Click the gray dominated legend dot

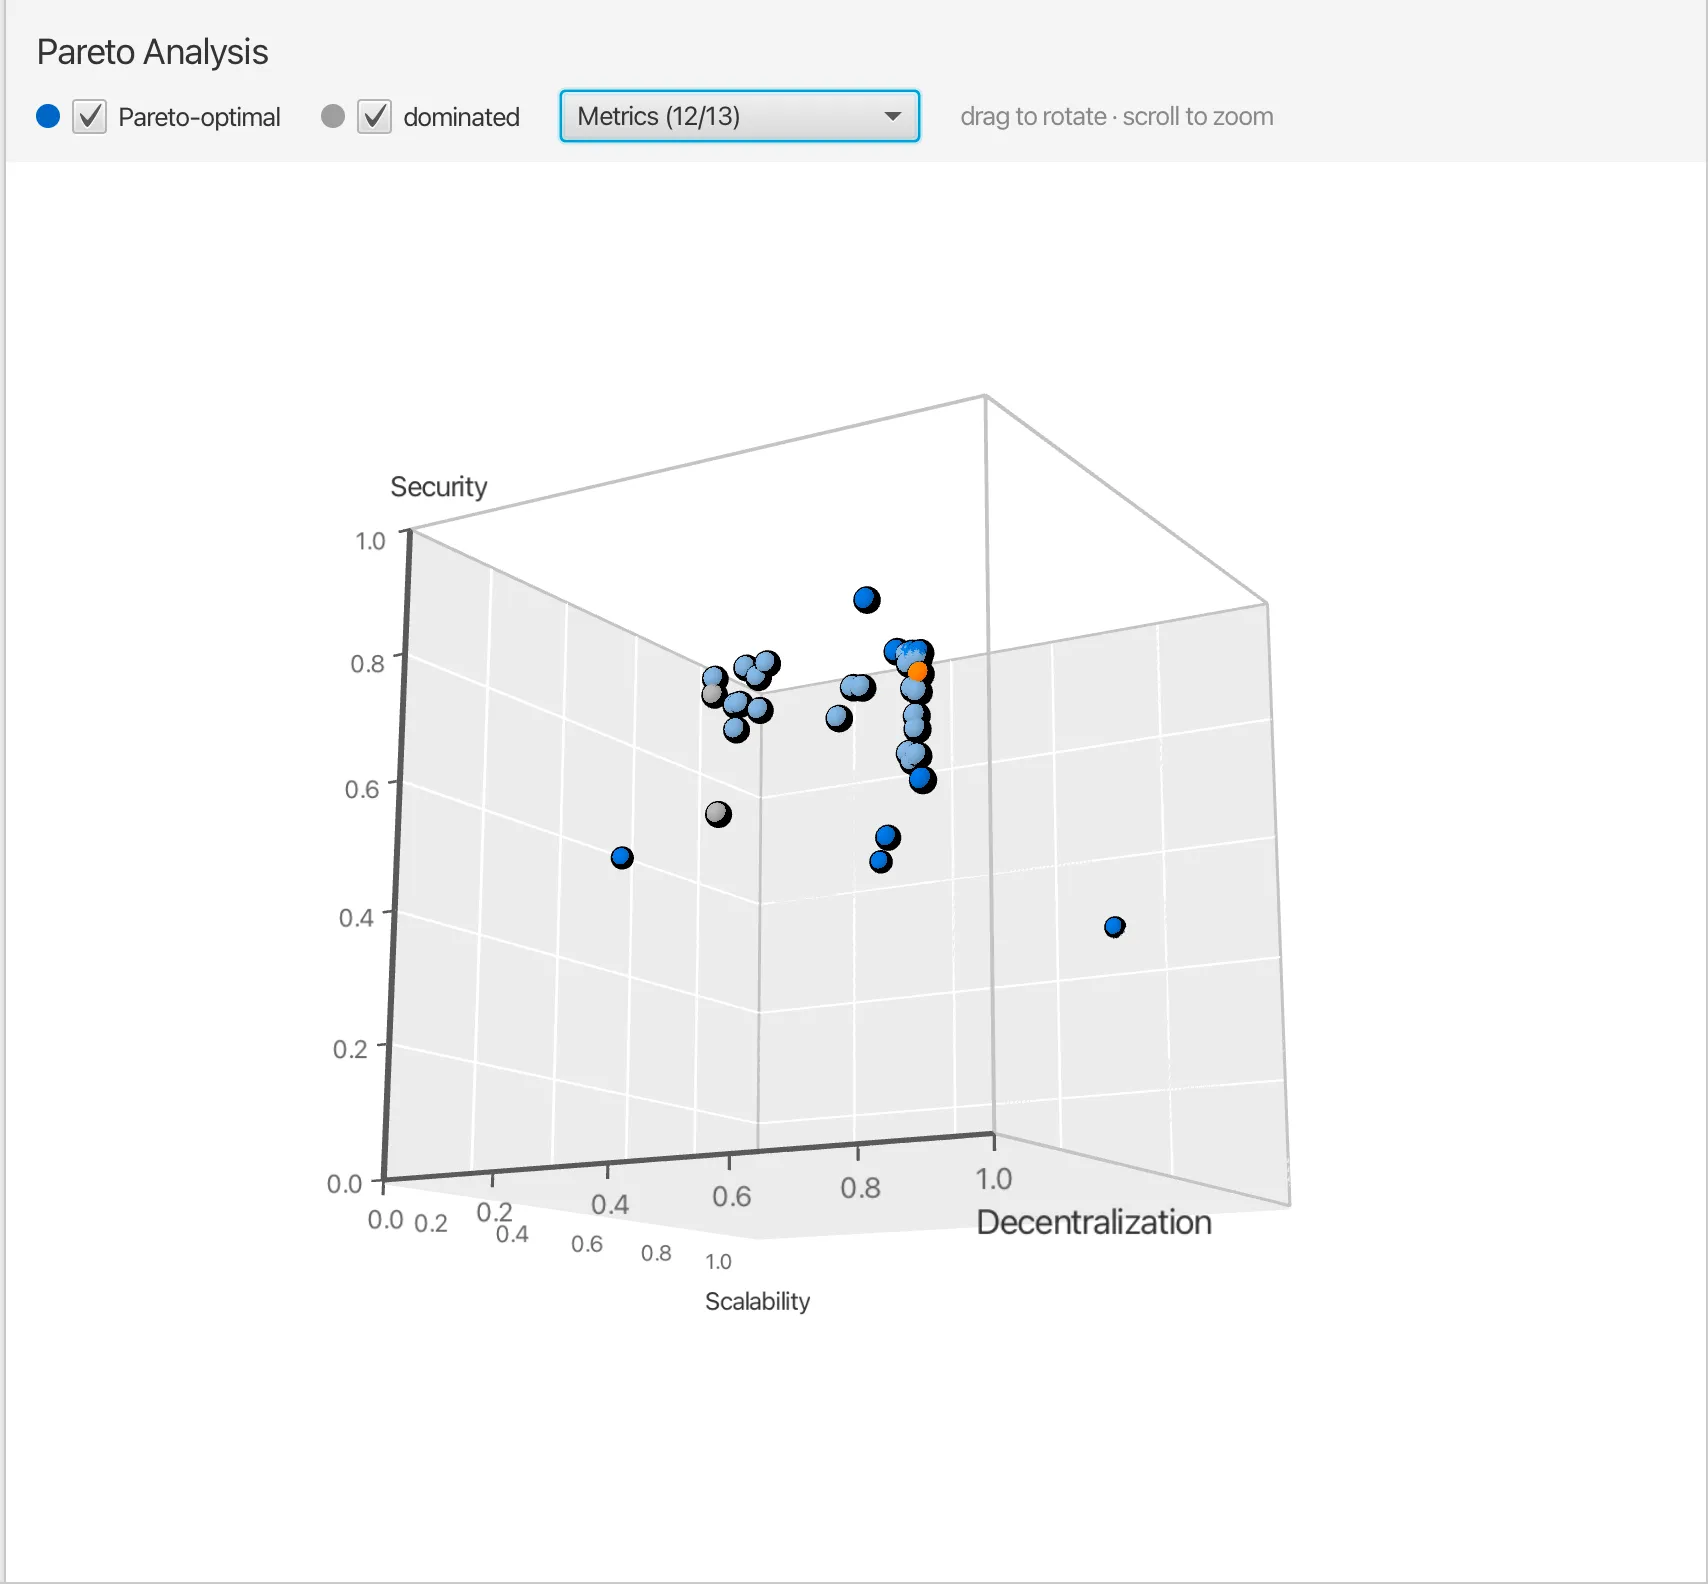(x=333, y=117)
